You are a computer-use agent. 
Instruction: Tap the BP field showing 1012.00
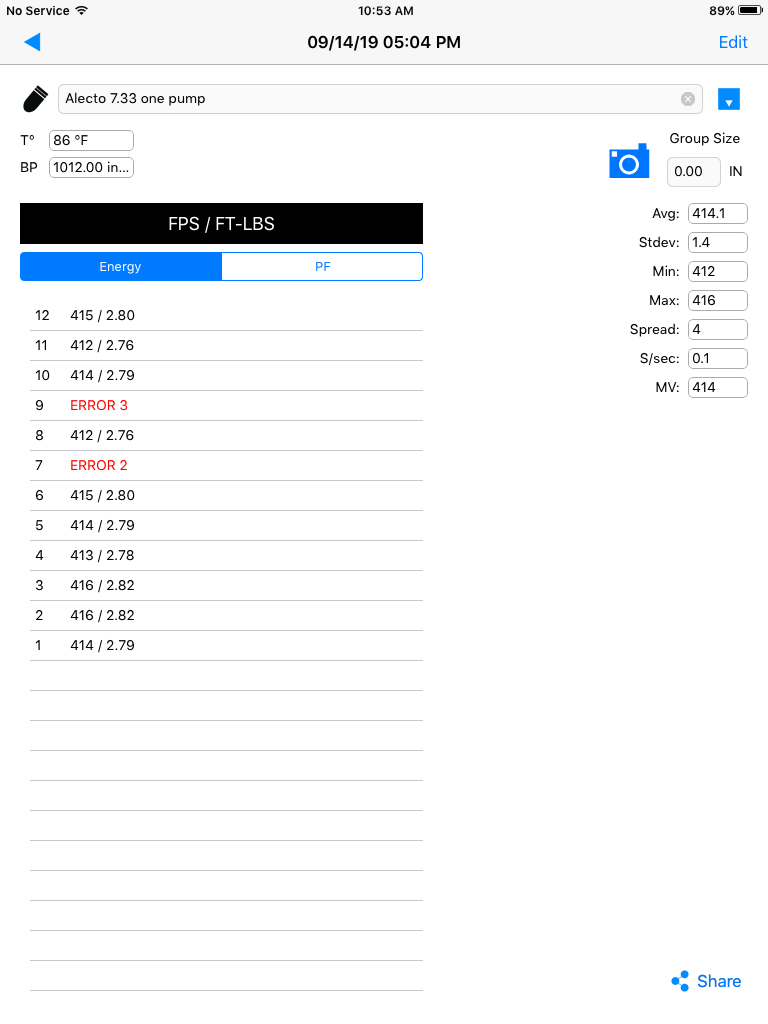click(91, 167)
